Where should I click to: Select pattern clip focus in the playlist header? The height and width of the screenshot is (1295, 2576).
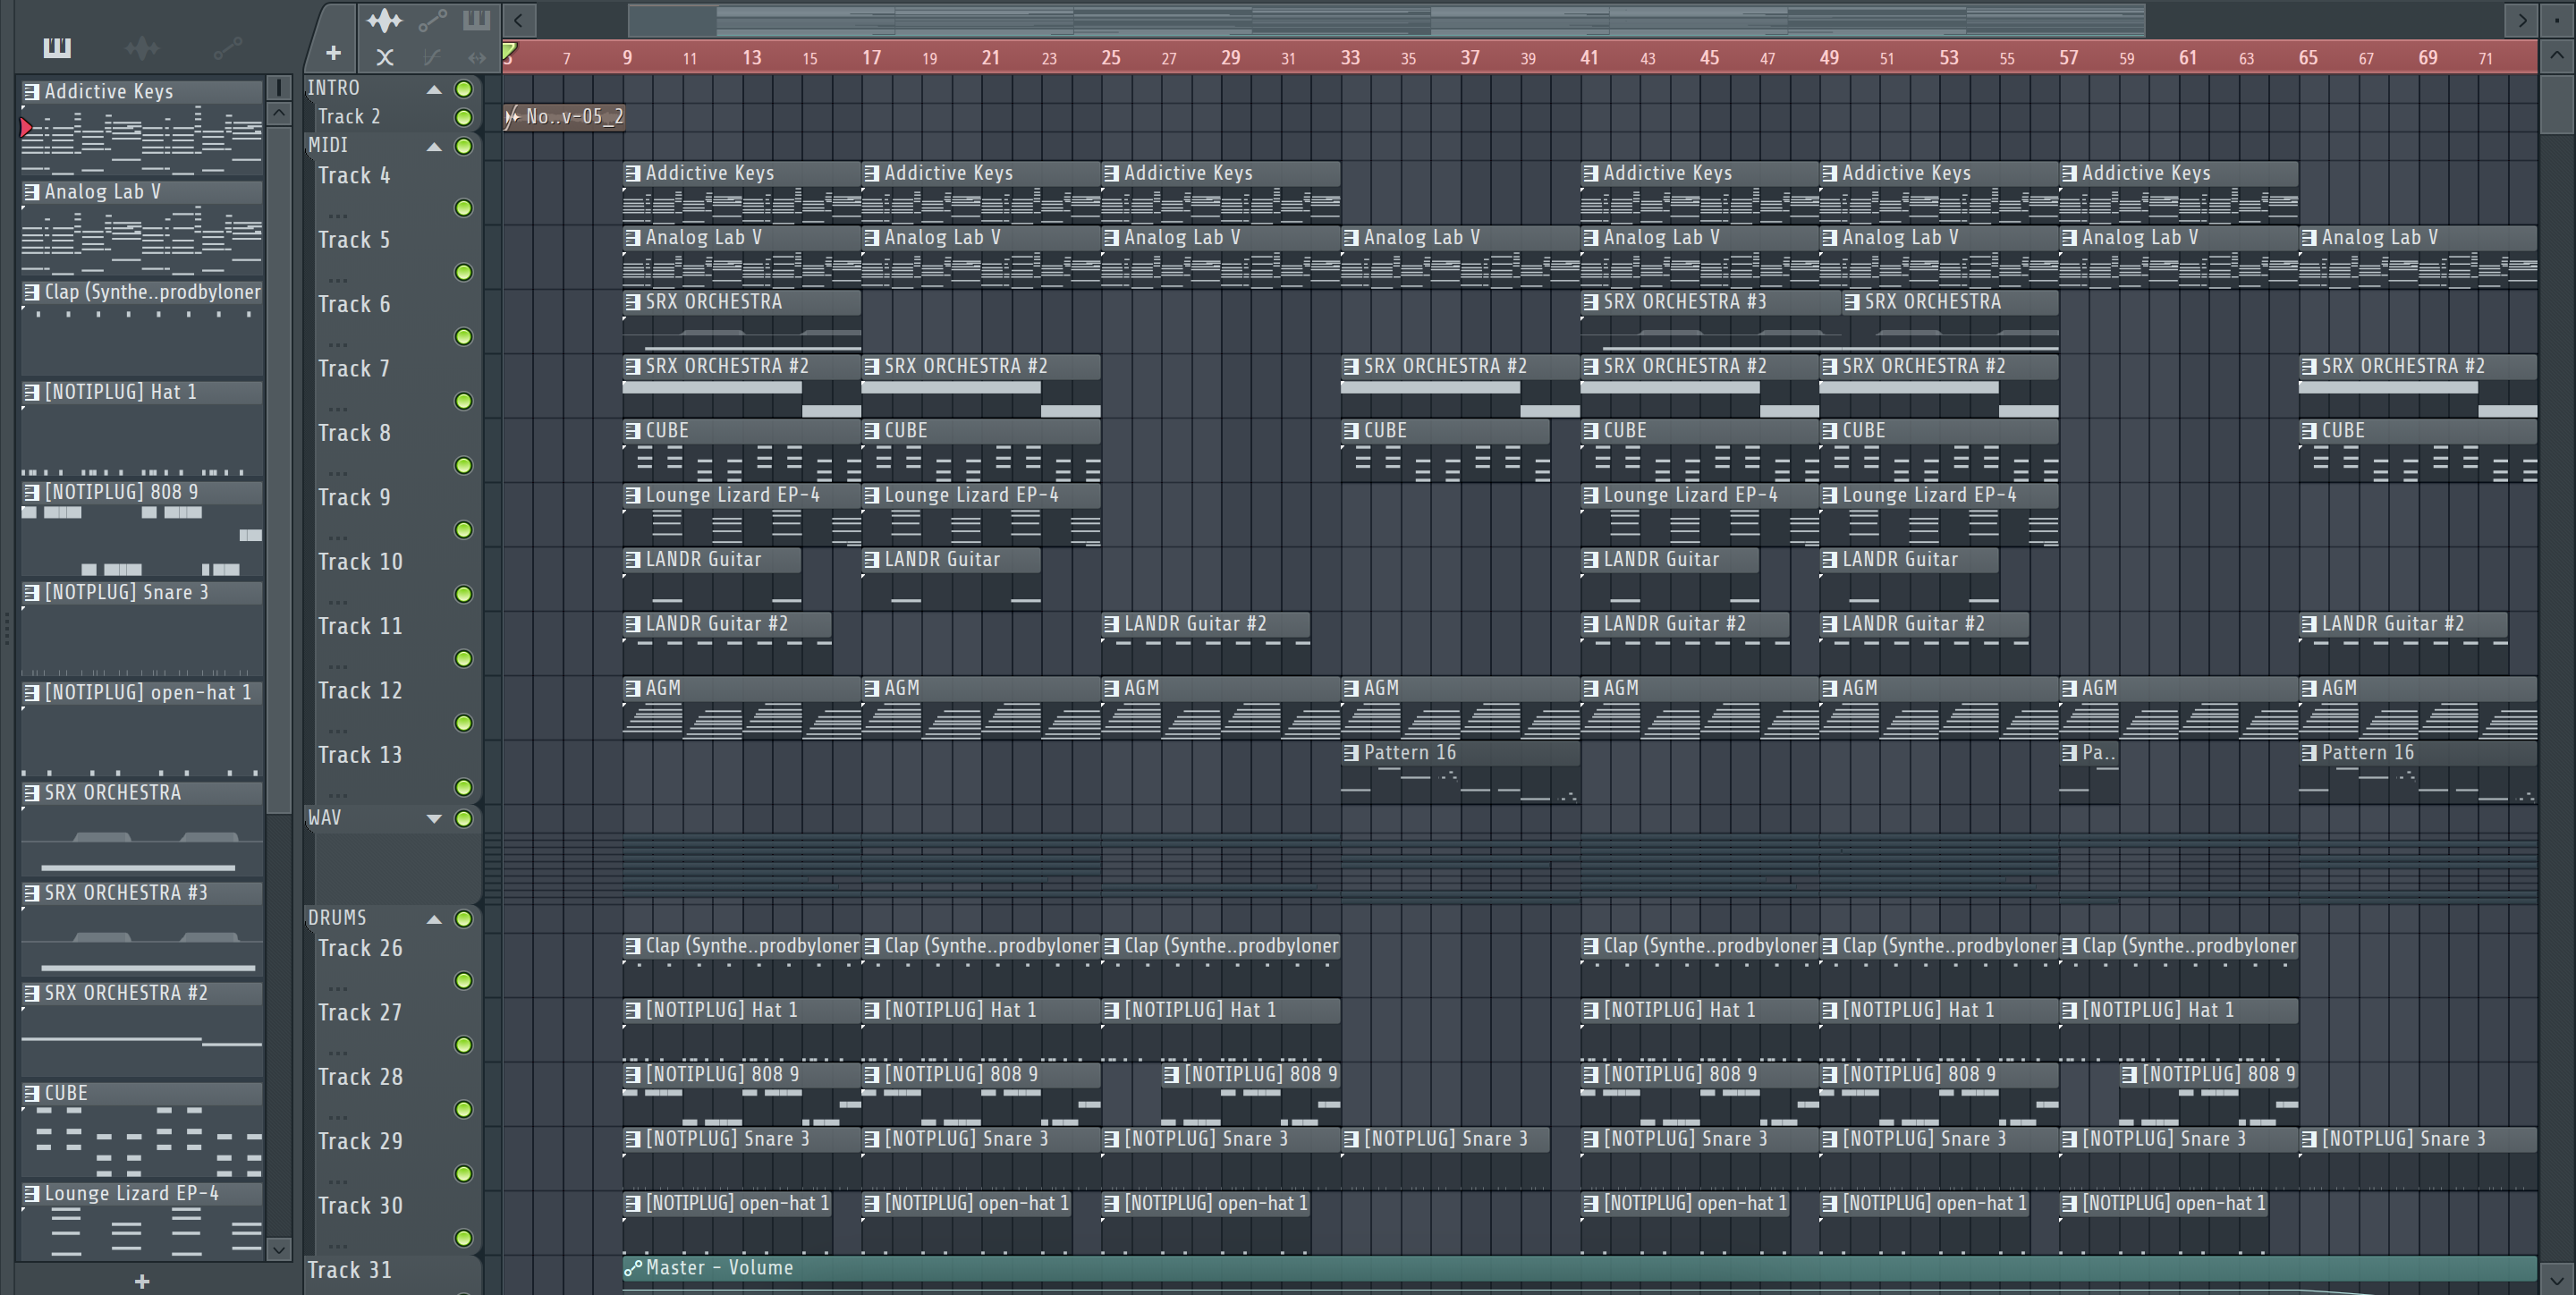tap(477, 20)
